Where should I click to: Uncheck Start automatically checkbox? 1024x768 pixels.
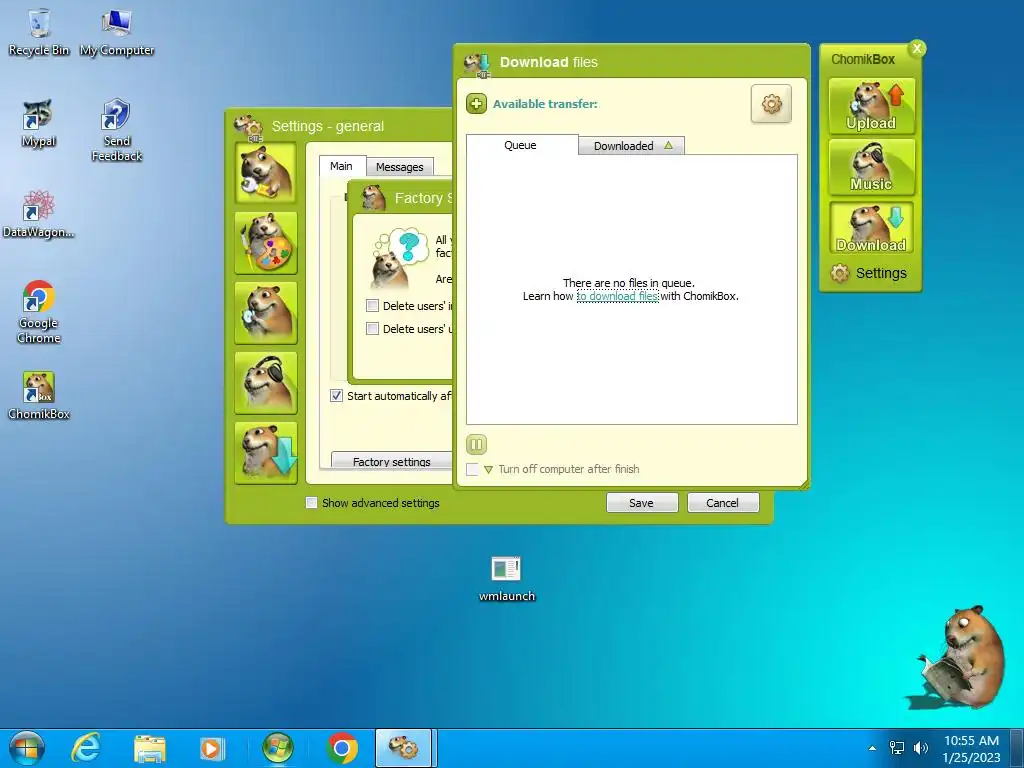tap(336, 396)
